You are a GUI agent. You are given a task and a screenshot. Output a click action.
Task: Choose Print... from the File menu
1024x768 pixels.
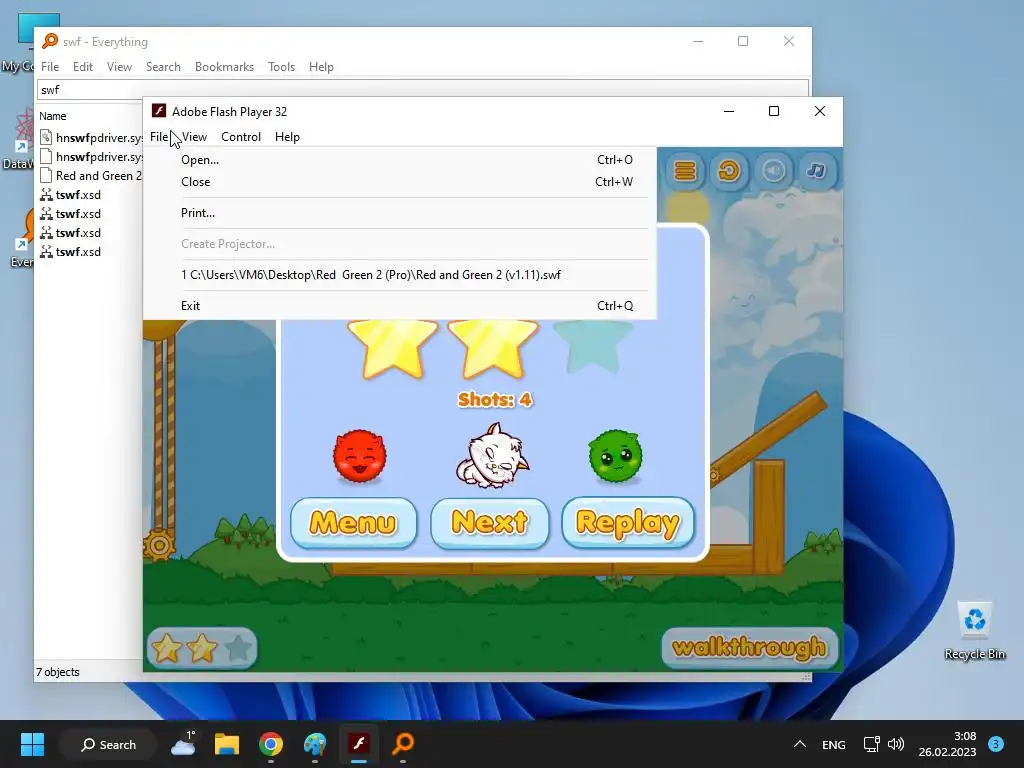coord(400,213)
